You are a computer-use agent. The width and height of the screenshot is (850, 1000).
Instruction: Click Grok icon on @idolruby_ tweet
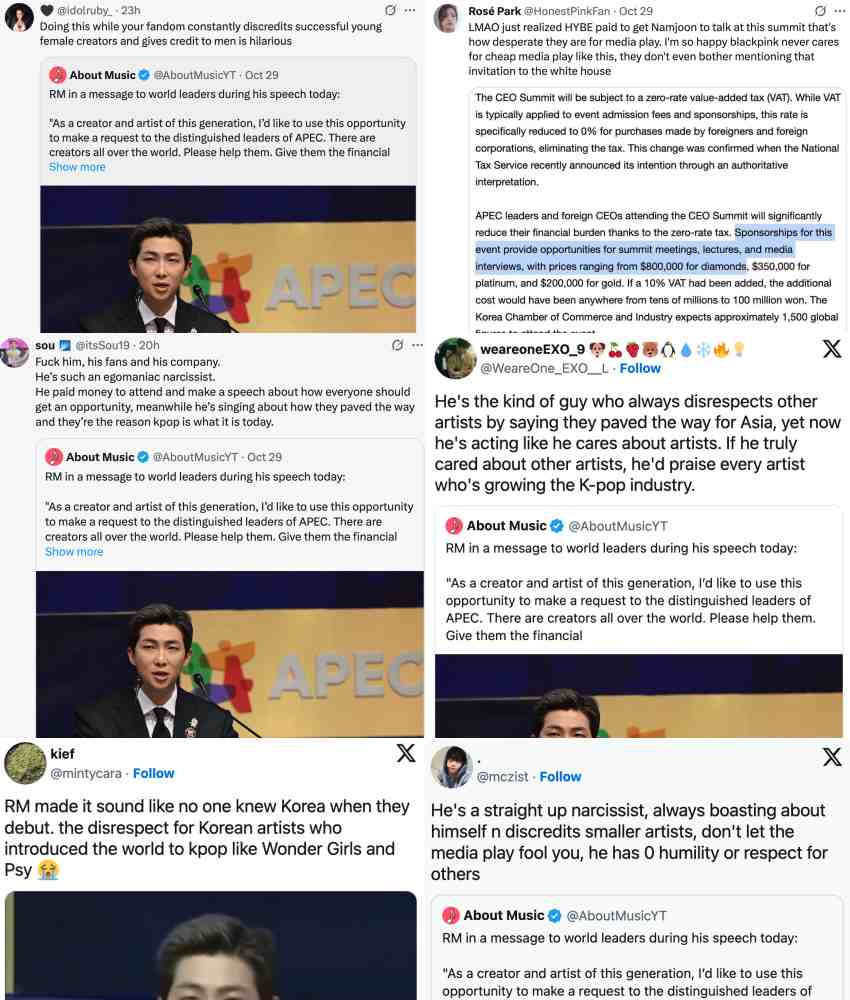point(390,10)
